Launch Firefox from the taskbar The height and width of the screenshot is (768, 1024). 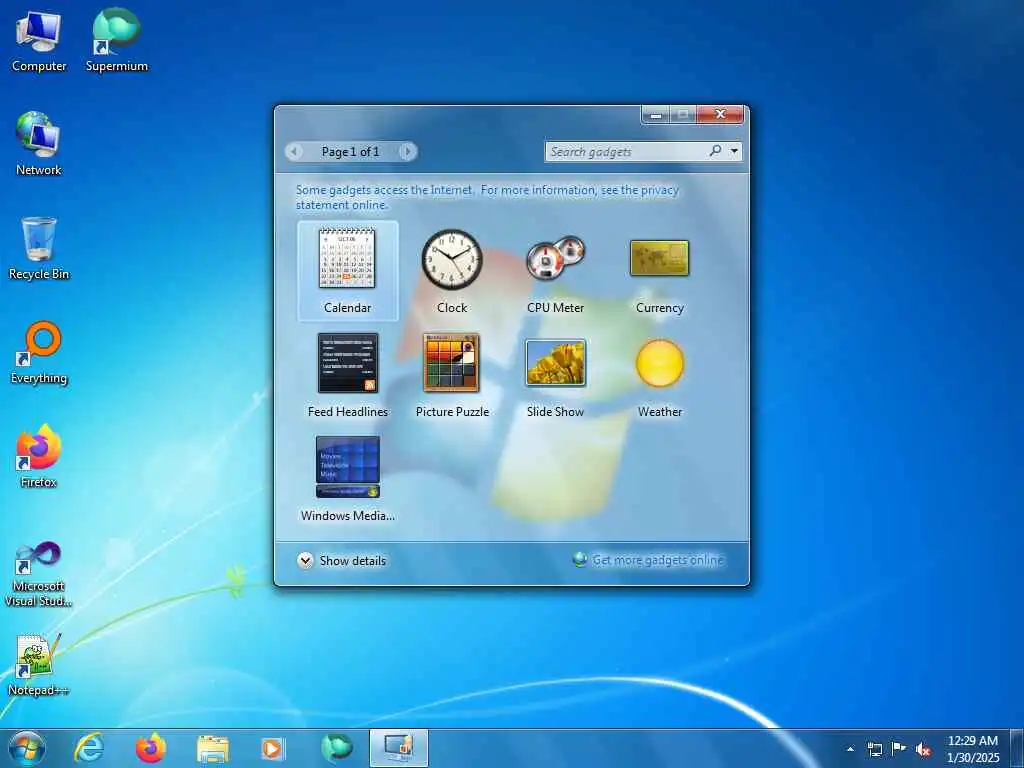coord(150,749)
